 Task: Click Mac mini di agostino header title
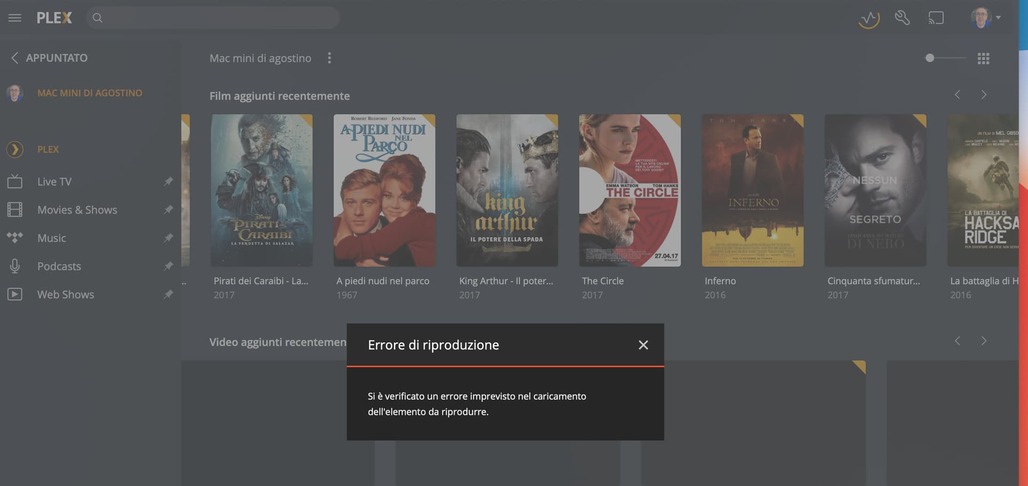click(260, 58)
